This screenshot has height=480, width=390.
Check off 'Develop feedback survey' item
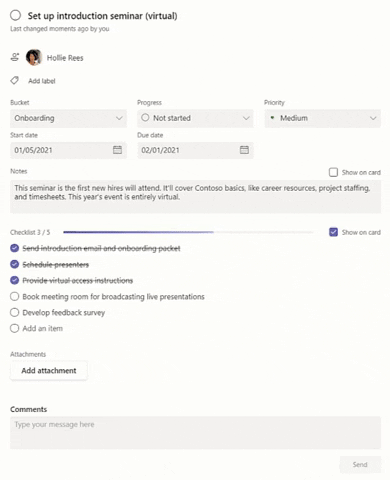14,313
